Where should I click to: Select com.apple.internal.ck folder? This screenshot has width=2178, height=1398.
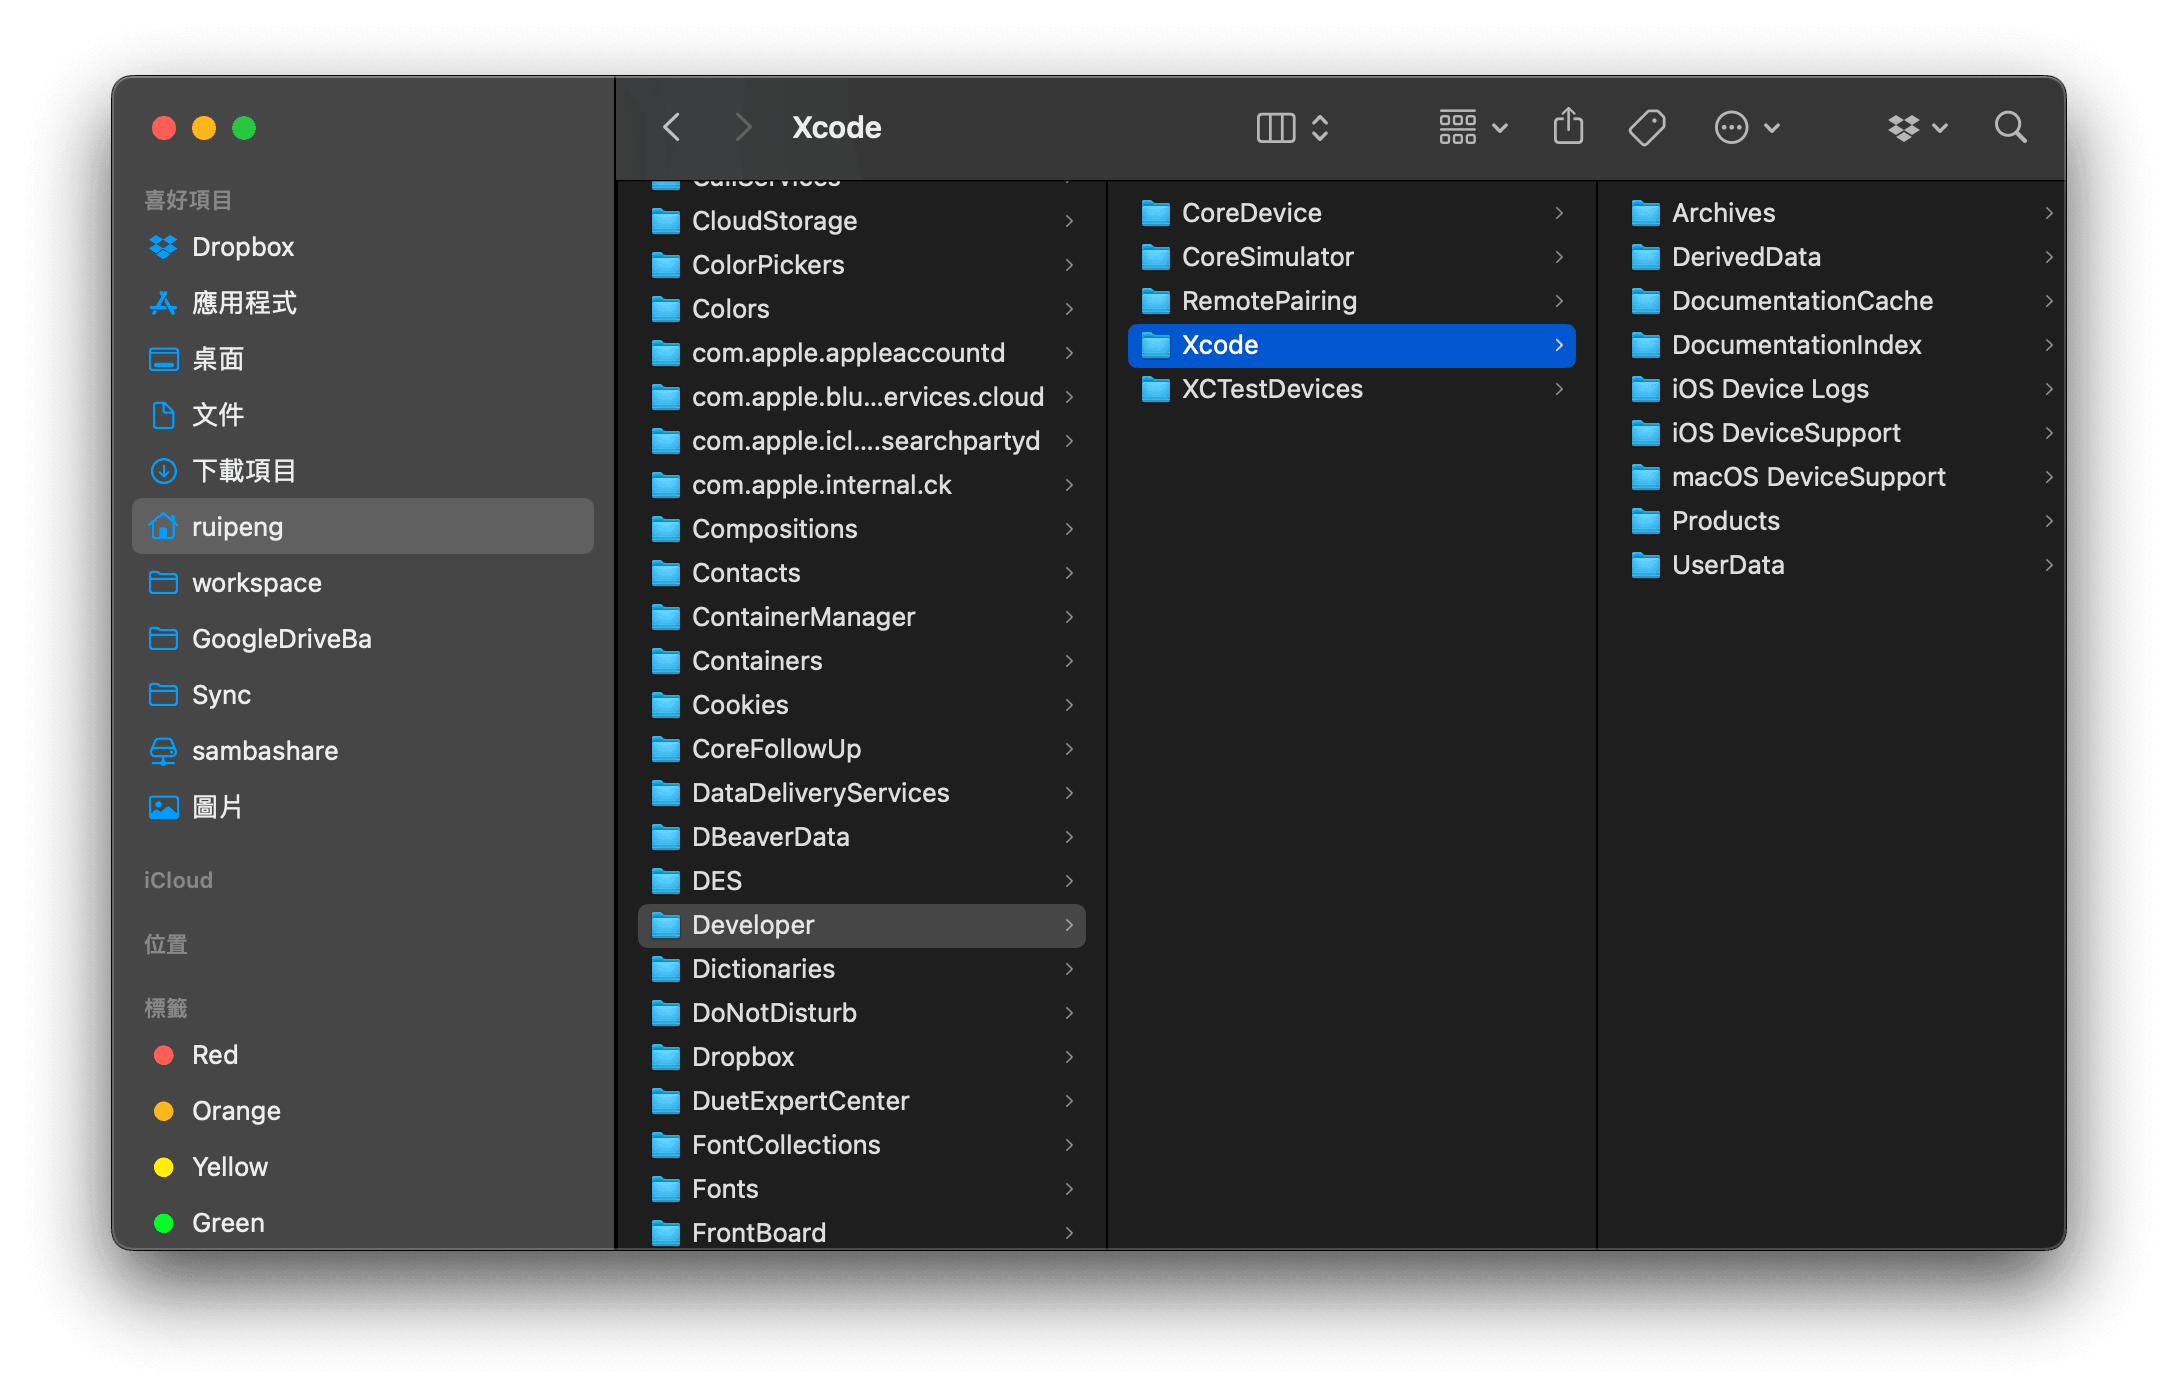pyautogui.click(x=862, y=485)
